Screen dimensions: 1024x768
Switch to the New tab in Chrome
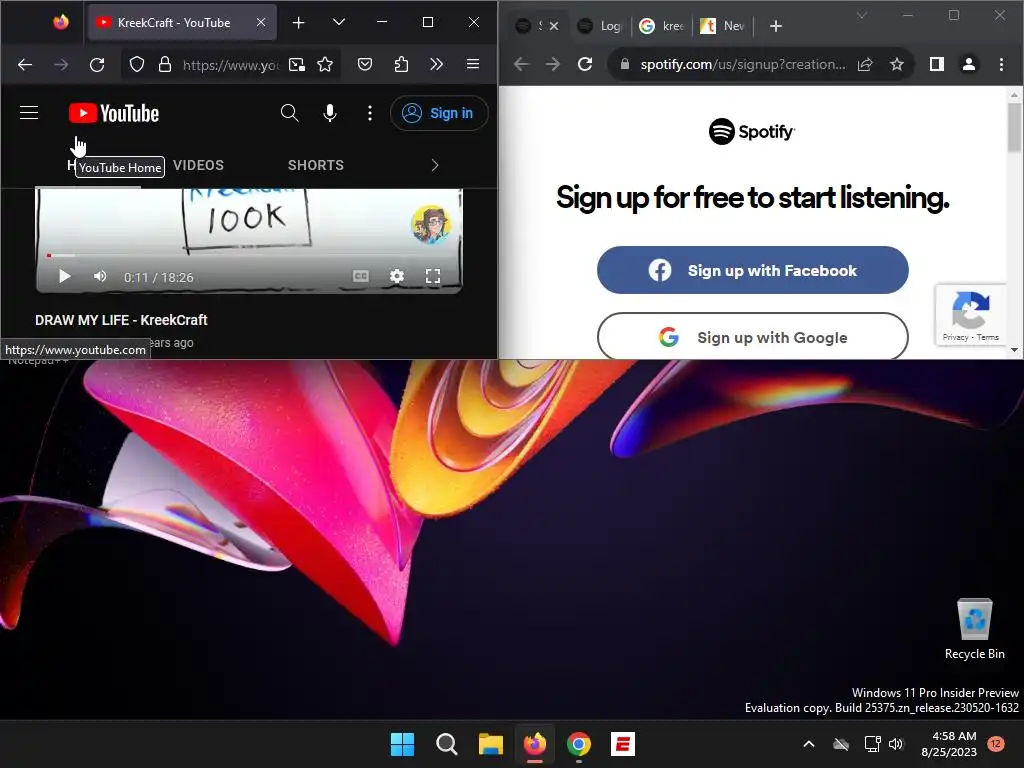coord(723,26)
